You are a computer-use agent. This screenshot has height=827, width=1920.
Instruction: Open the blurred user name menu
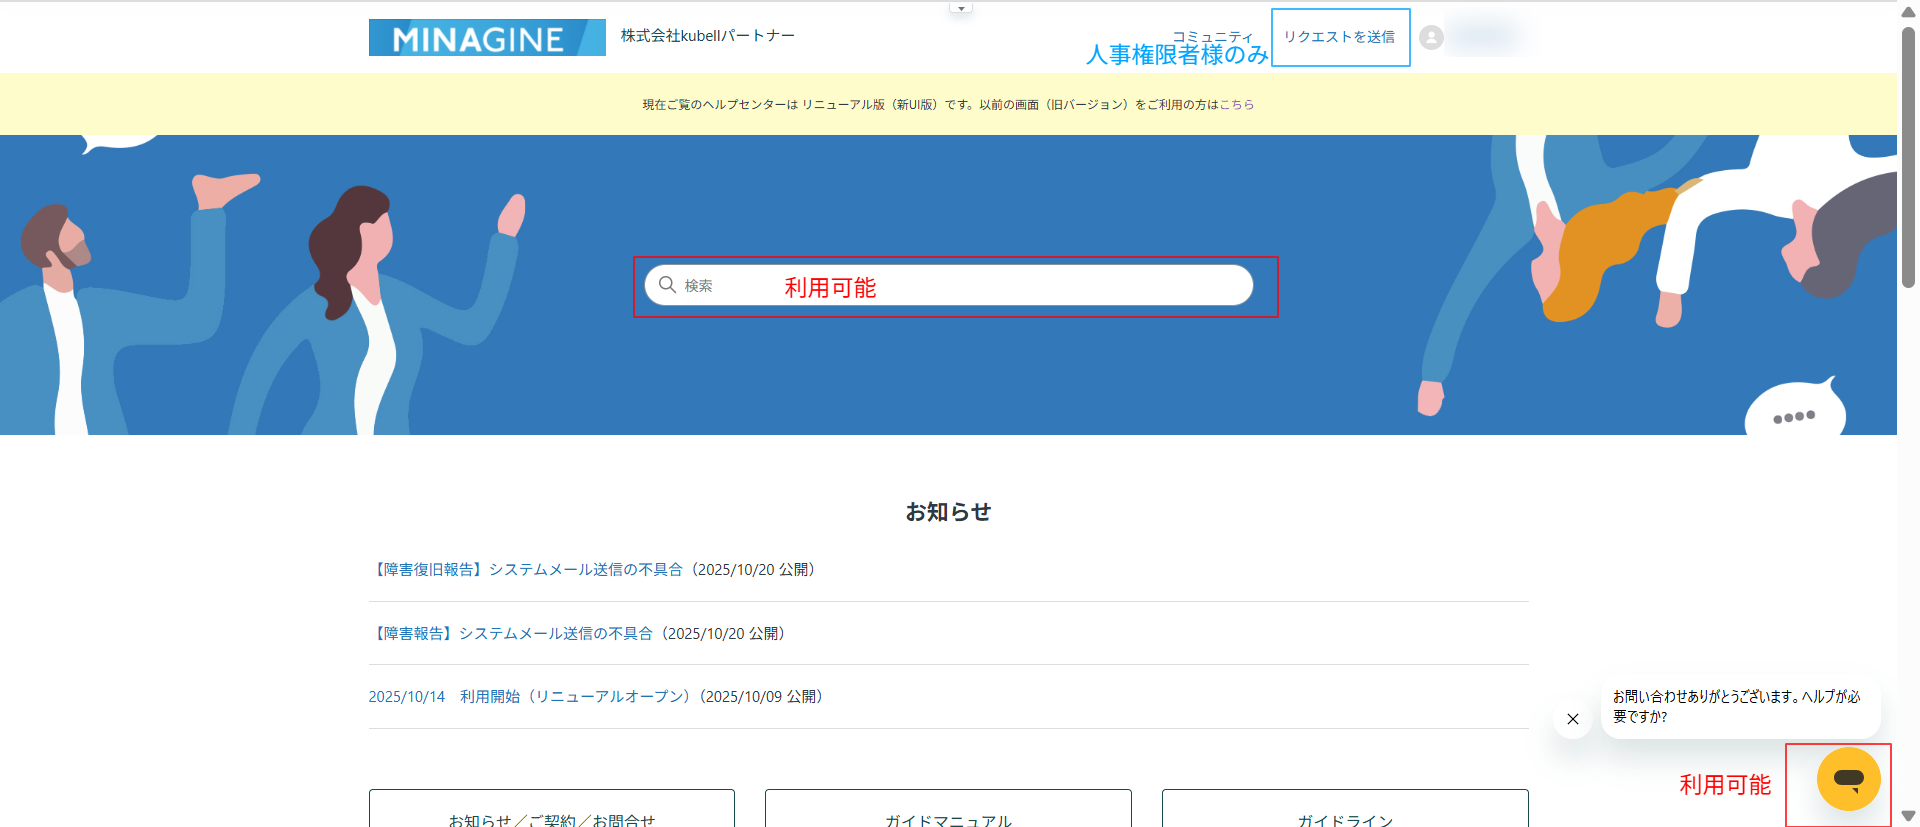coord(1485,37)
